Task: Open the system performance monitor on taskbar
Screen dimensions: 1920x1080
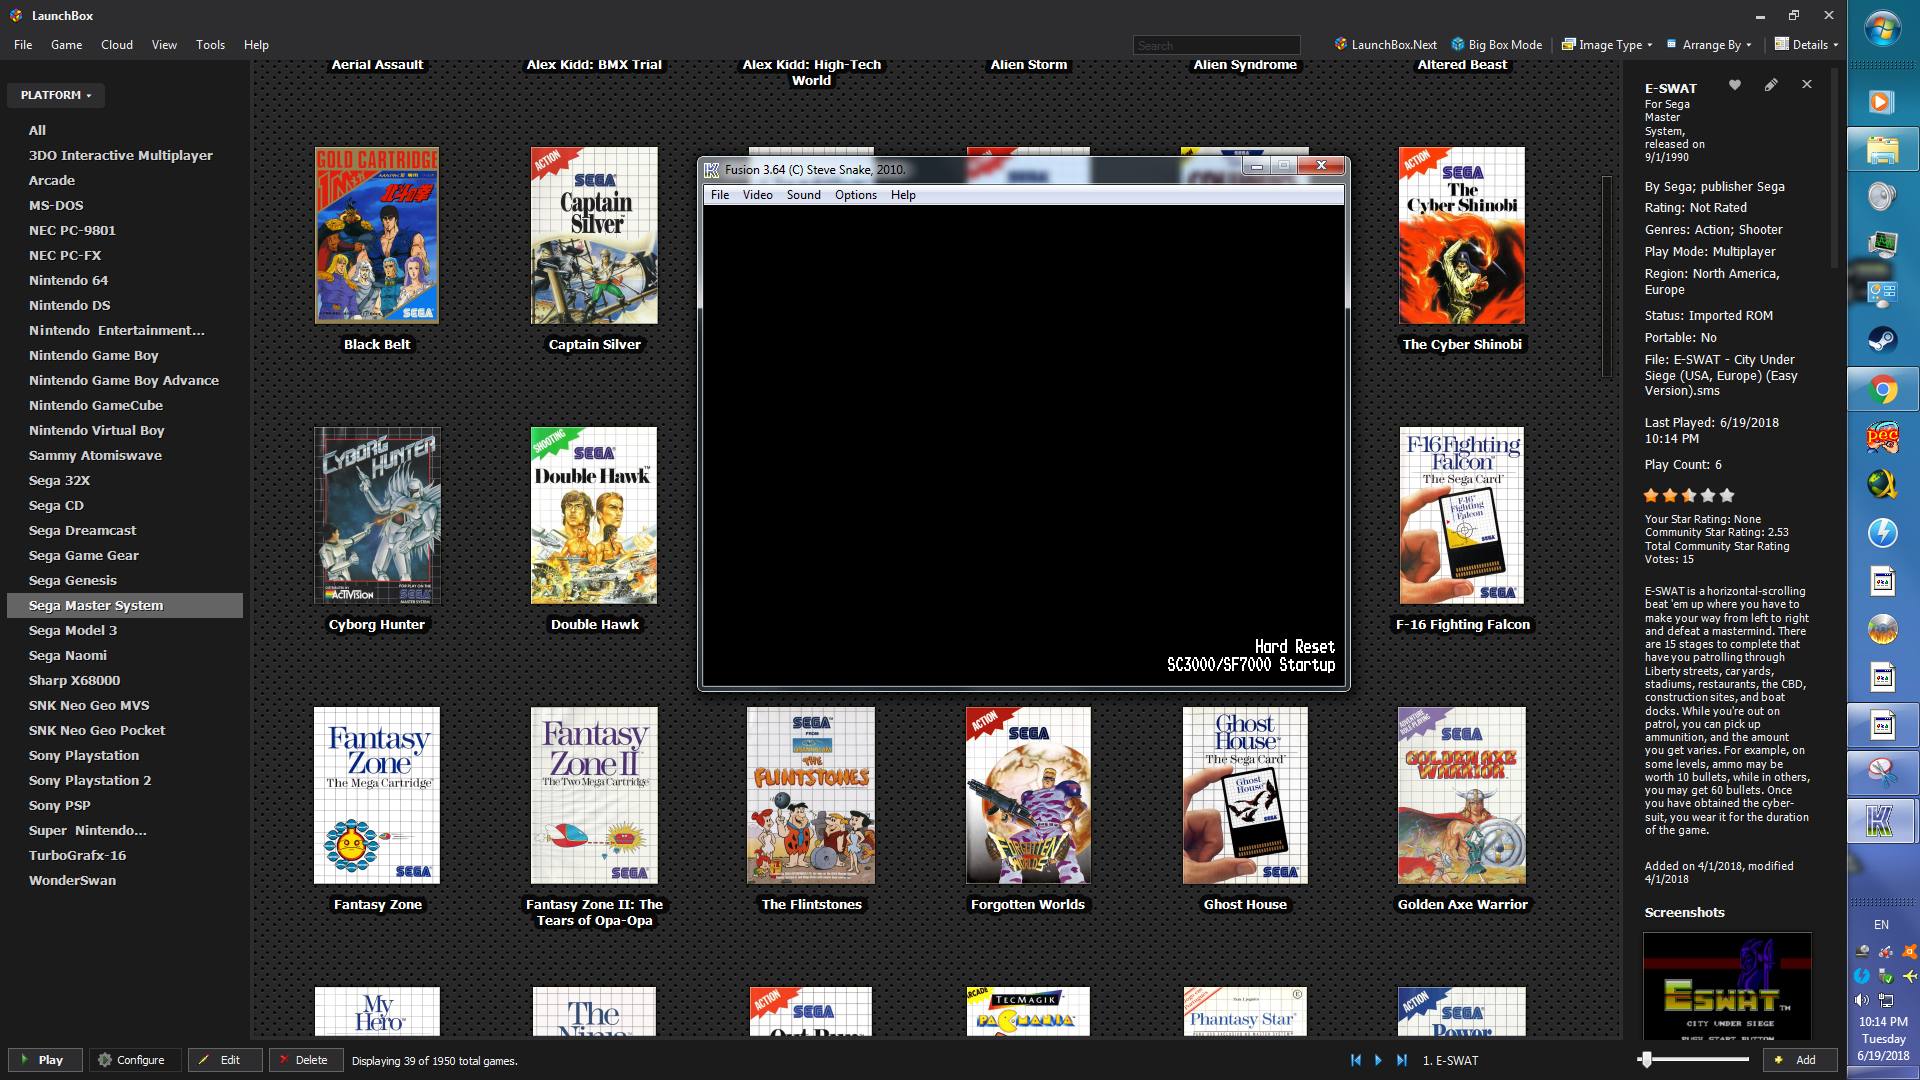Action: pos(1882,245)
